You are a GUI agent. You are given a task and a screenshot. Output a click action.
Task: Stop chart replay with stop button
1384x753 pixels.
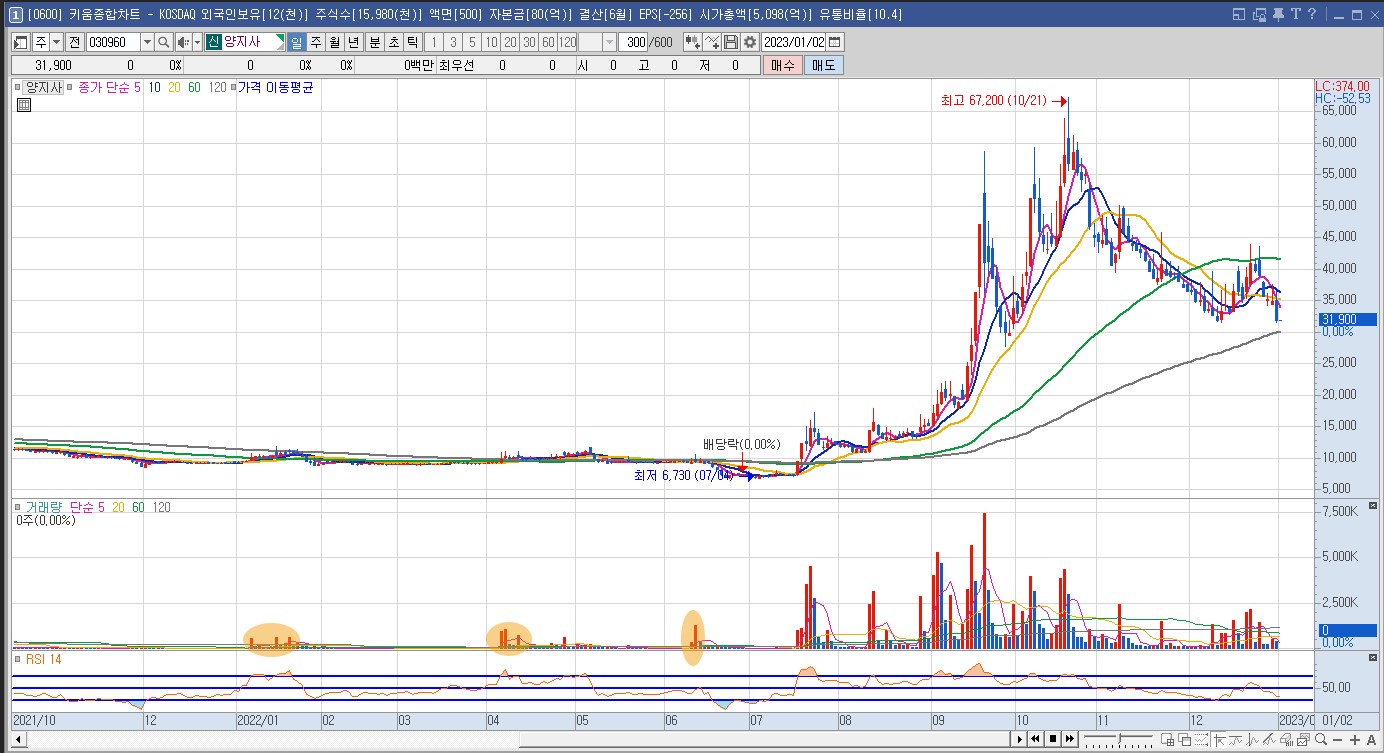click(x=1052, y=739)
